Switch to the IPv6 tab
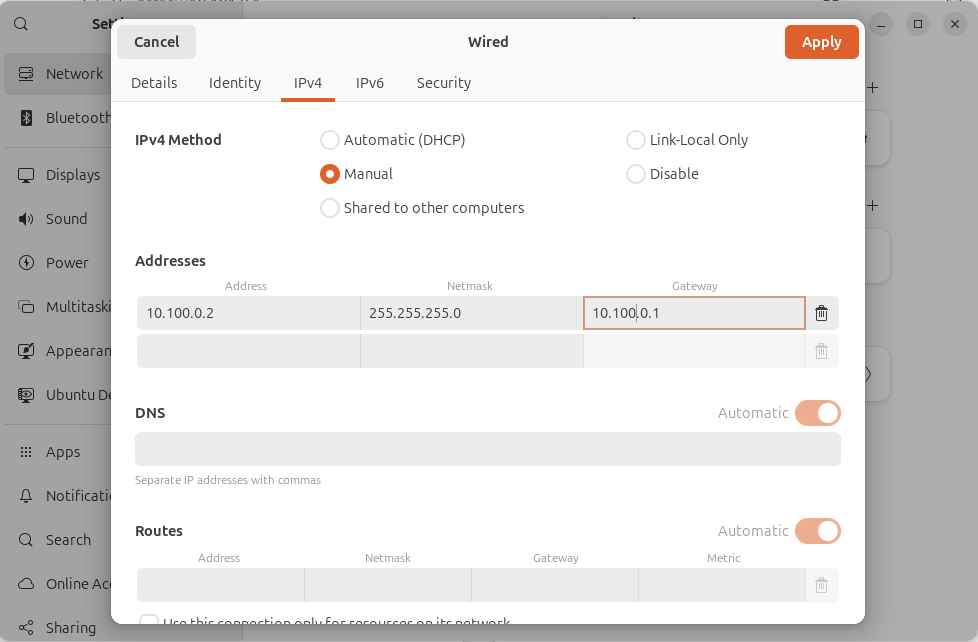 370,83
